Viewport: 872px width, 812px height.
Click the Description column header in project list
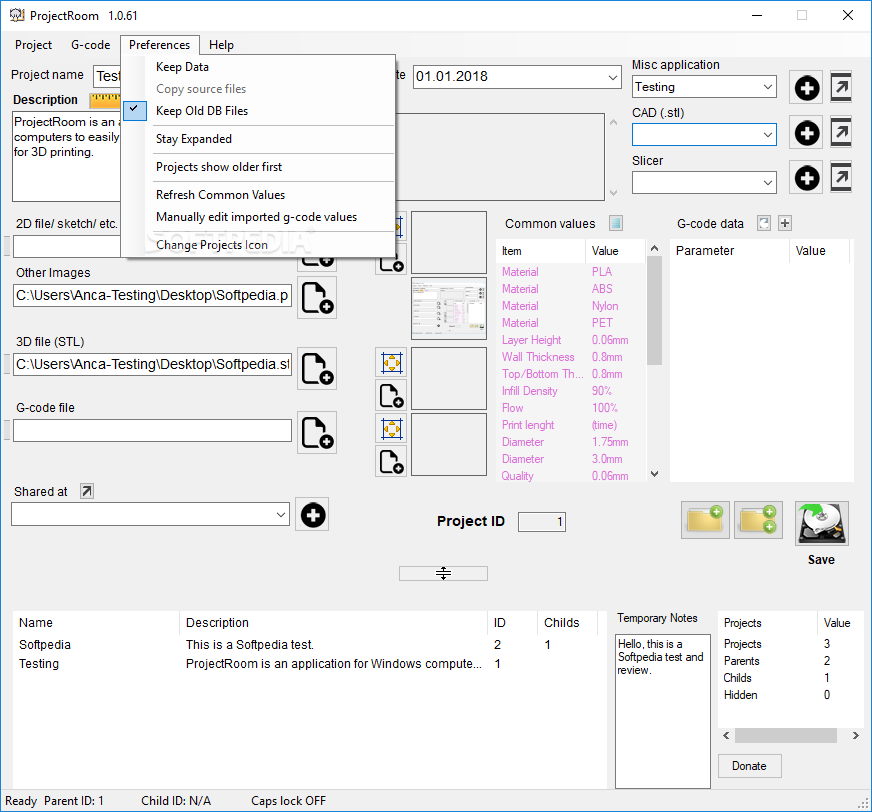333,623
